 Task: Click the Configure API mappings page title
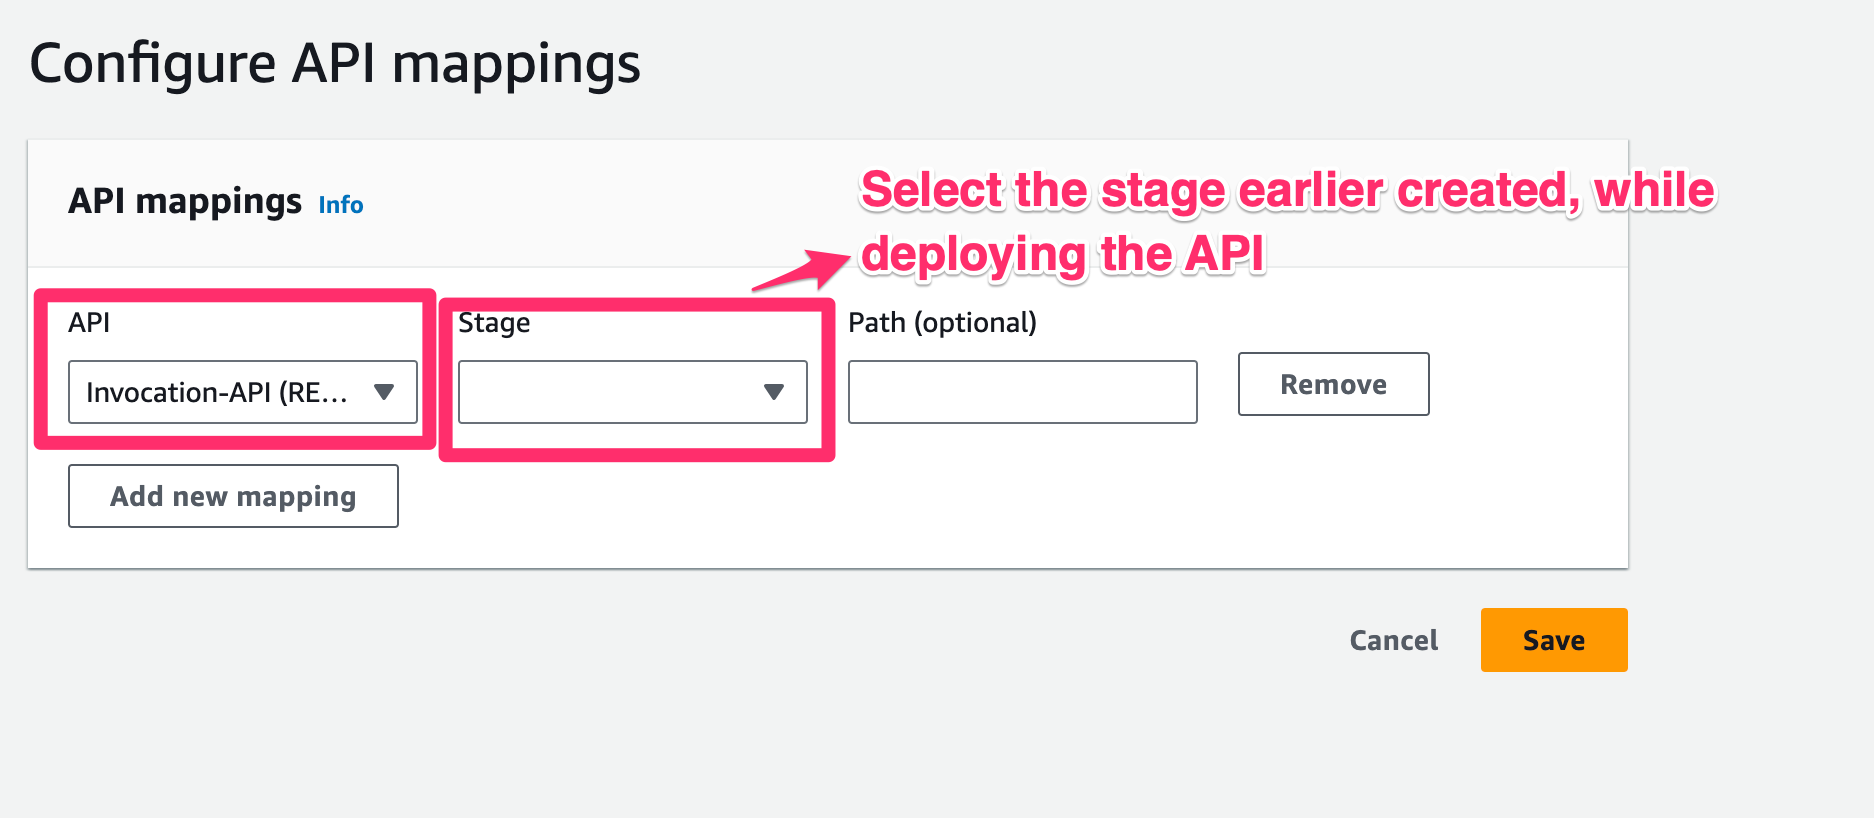coord(335,64)
